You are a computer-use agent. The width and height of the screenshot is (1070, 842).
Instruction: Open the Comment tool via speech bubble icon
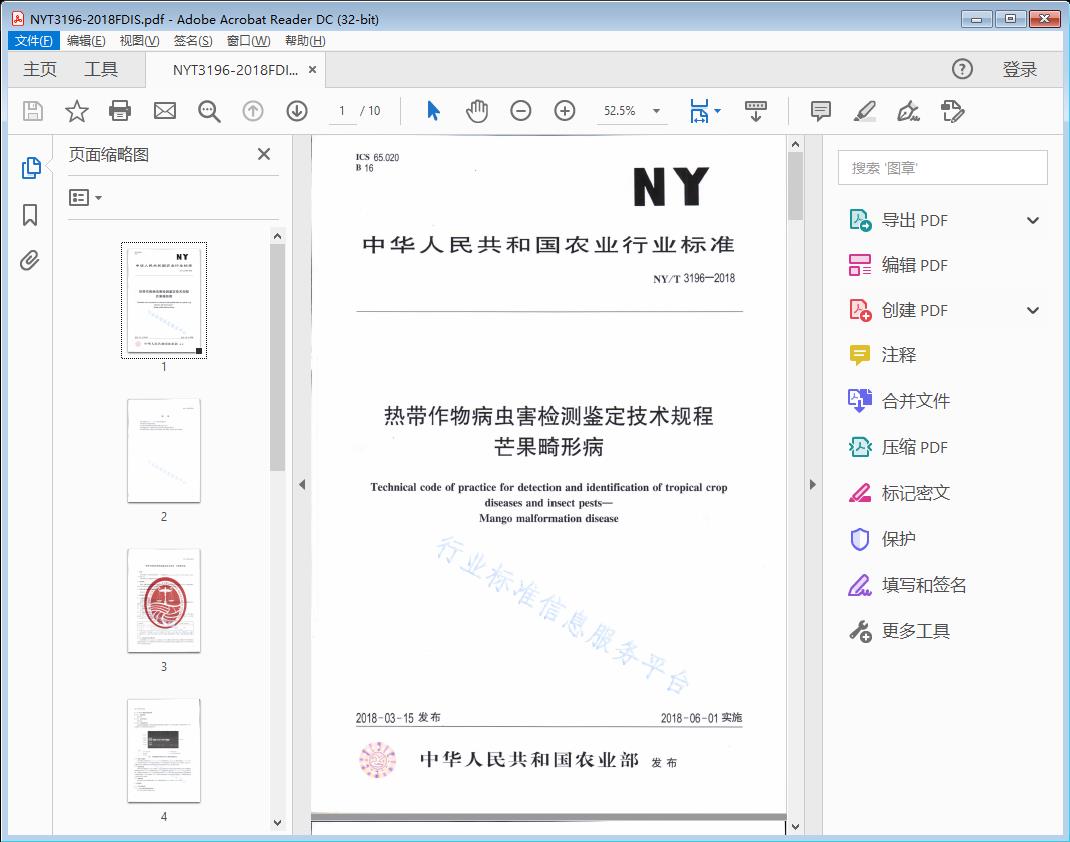(x=820, y=111)
